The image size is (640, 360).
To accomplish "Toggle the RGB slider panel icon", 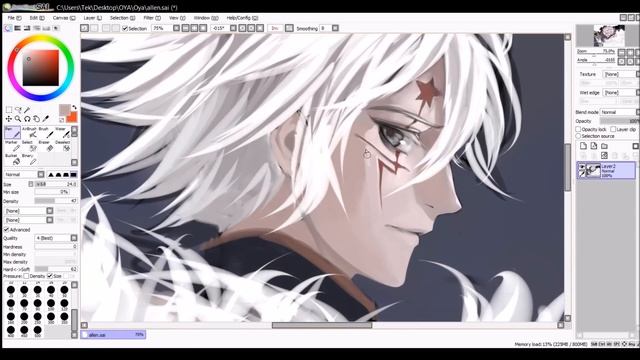I will [x=18, y=28].
